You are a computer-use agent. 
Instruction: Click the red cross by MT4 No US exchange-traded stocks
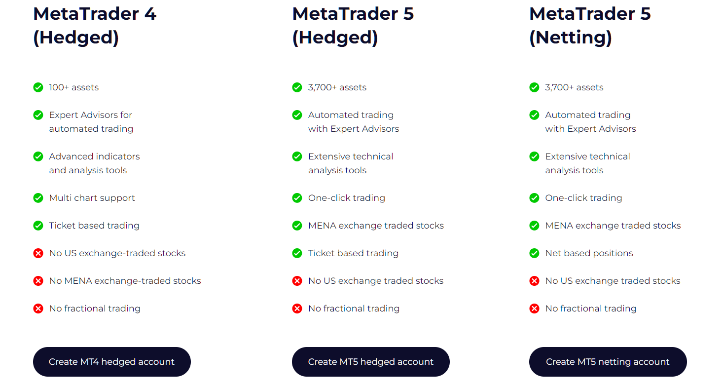click(38, 253)
